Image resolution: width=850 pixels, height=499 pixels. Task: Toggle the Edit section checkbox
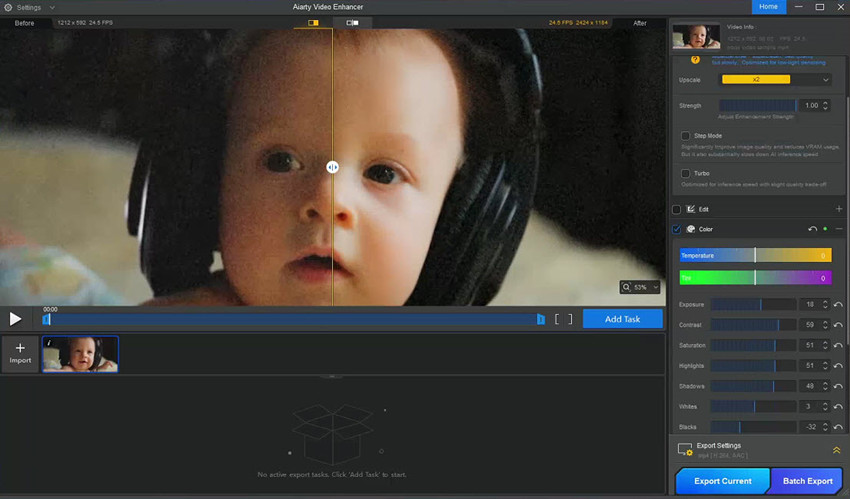click(677, 209)
